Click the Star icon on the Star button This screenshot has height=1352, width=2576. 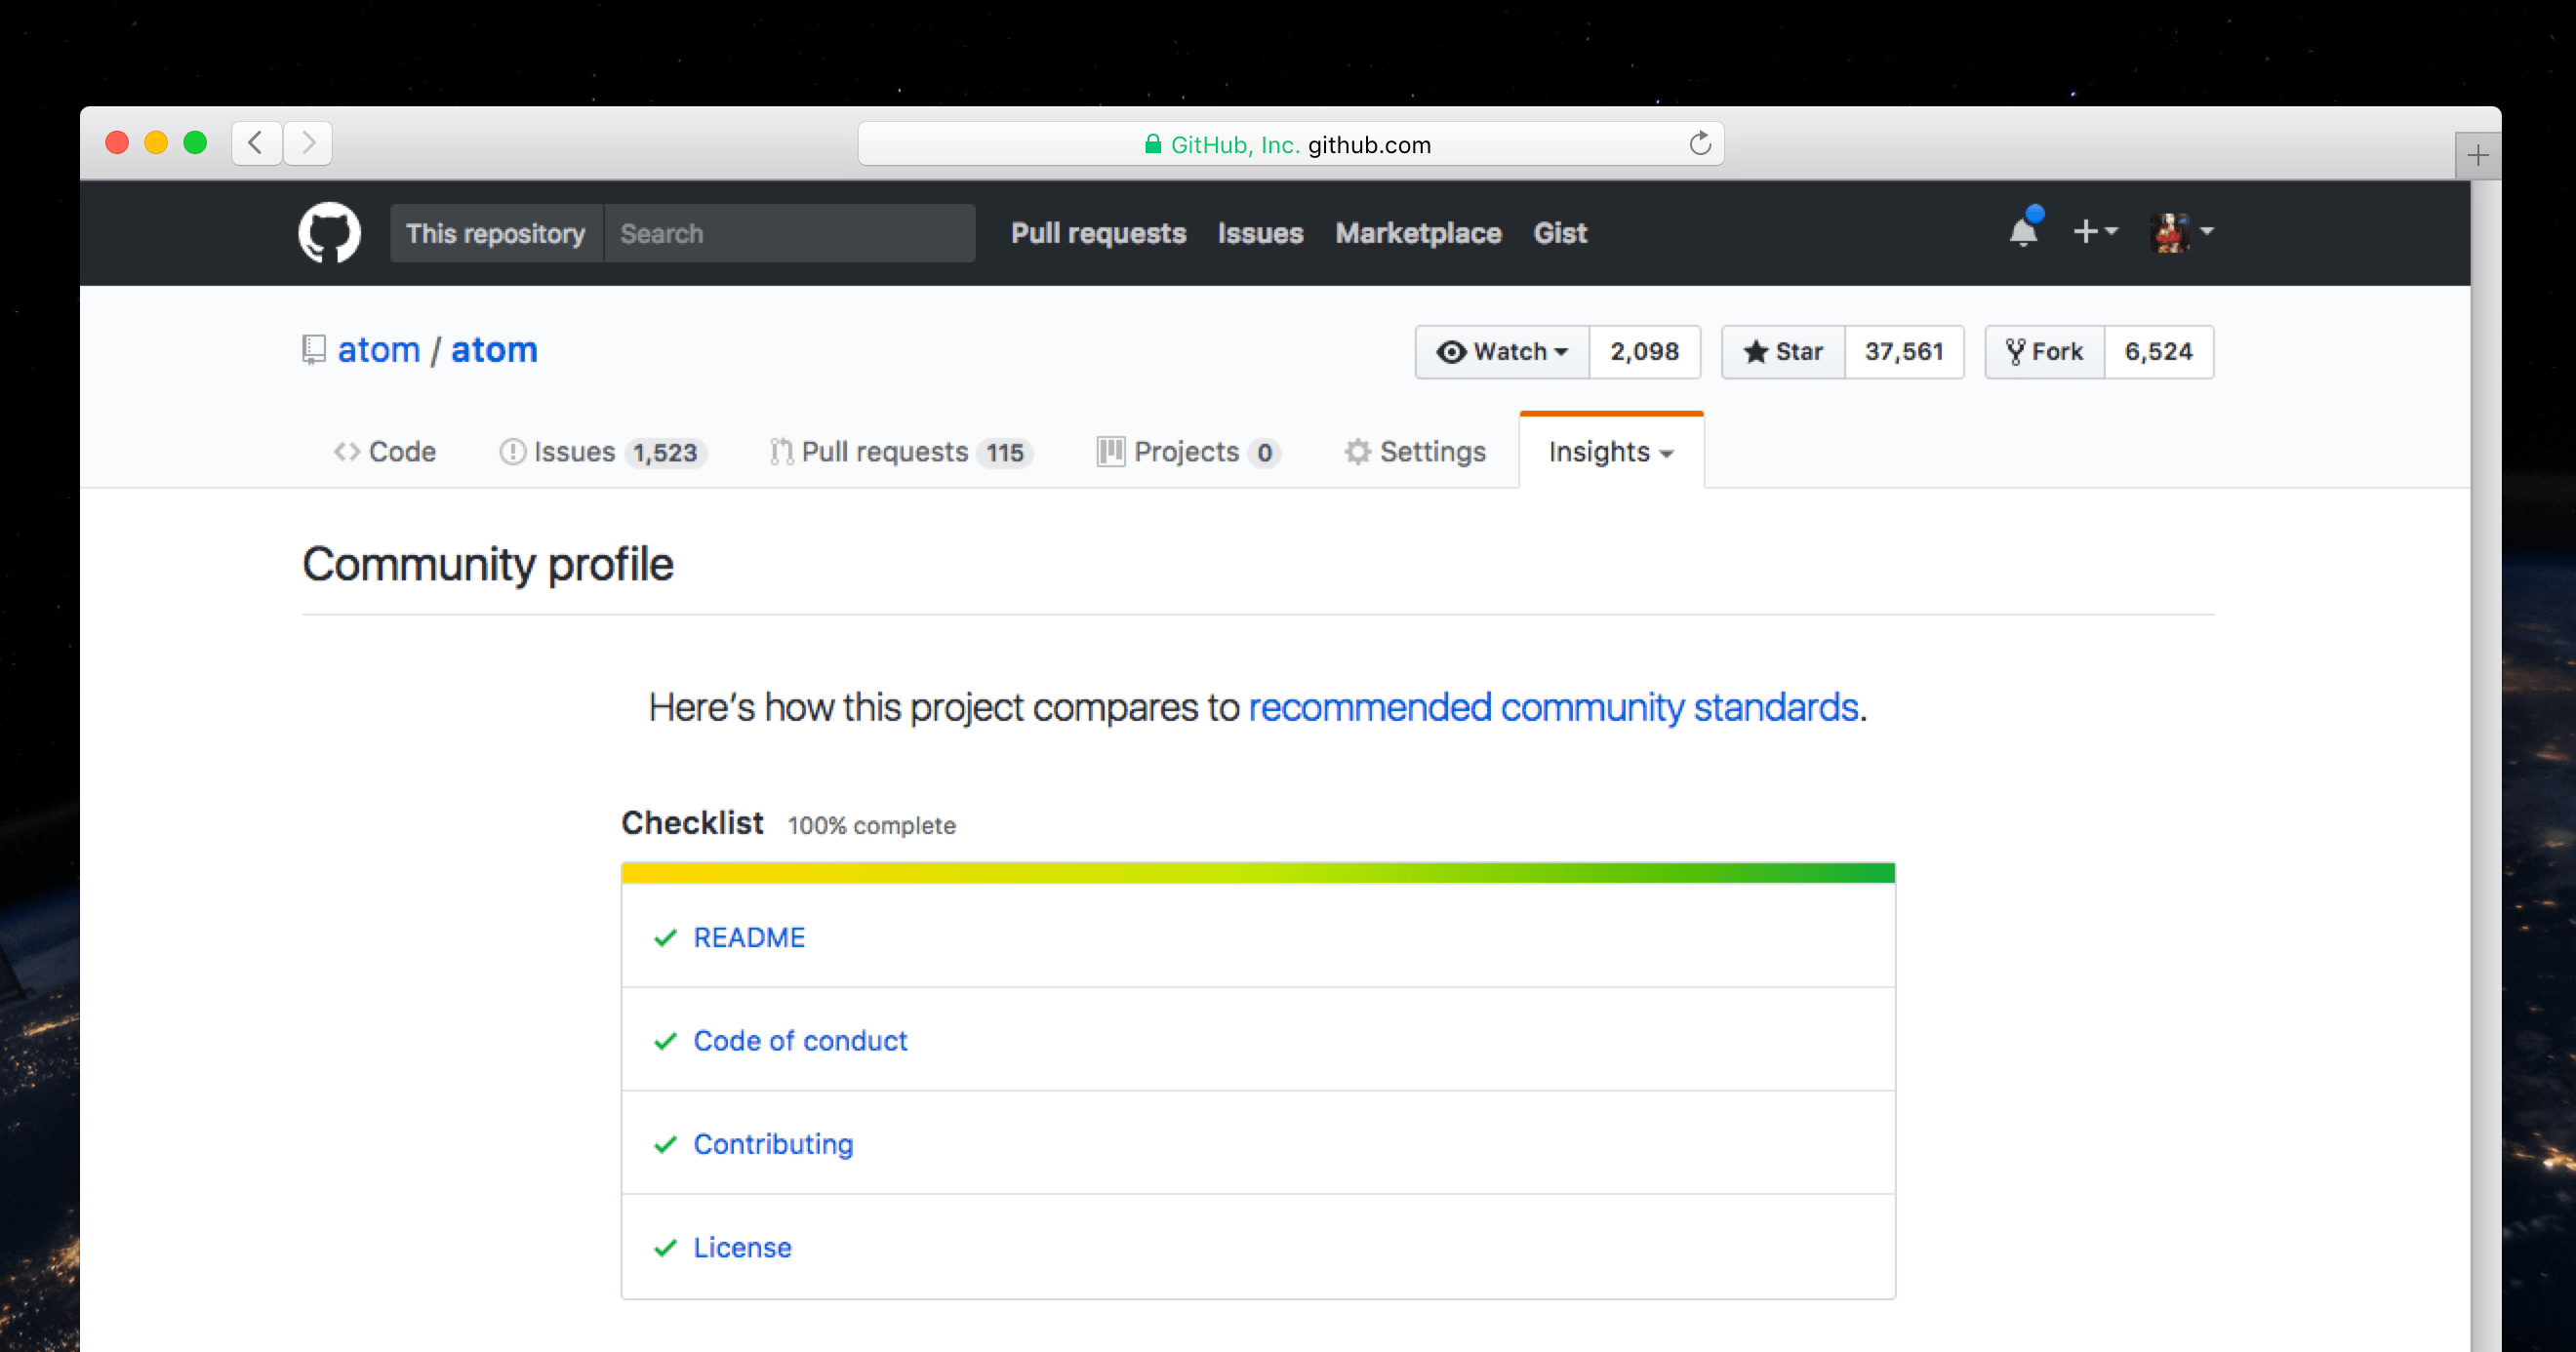click(x=1757, y=351)
